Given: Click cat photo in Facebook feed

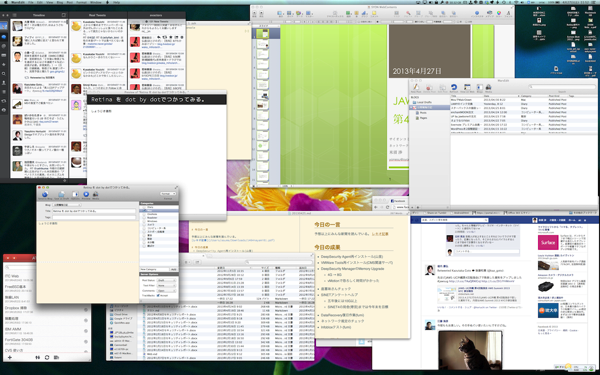Looking at the screenshot, I should pos(470,351).
